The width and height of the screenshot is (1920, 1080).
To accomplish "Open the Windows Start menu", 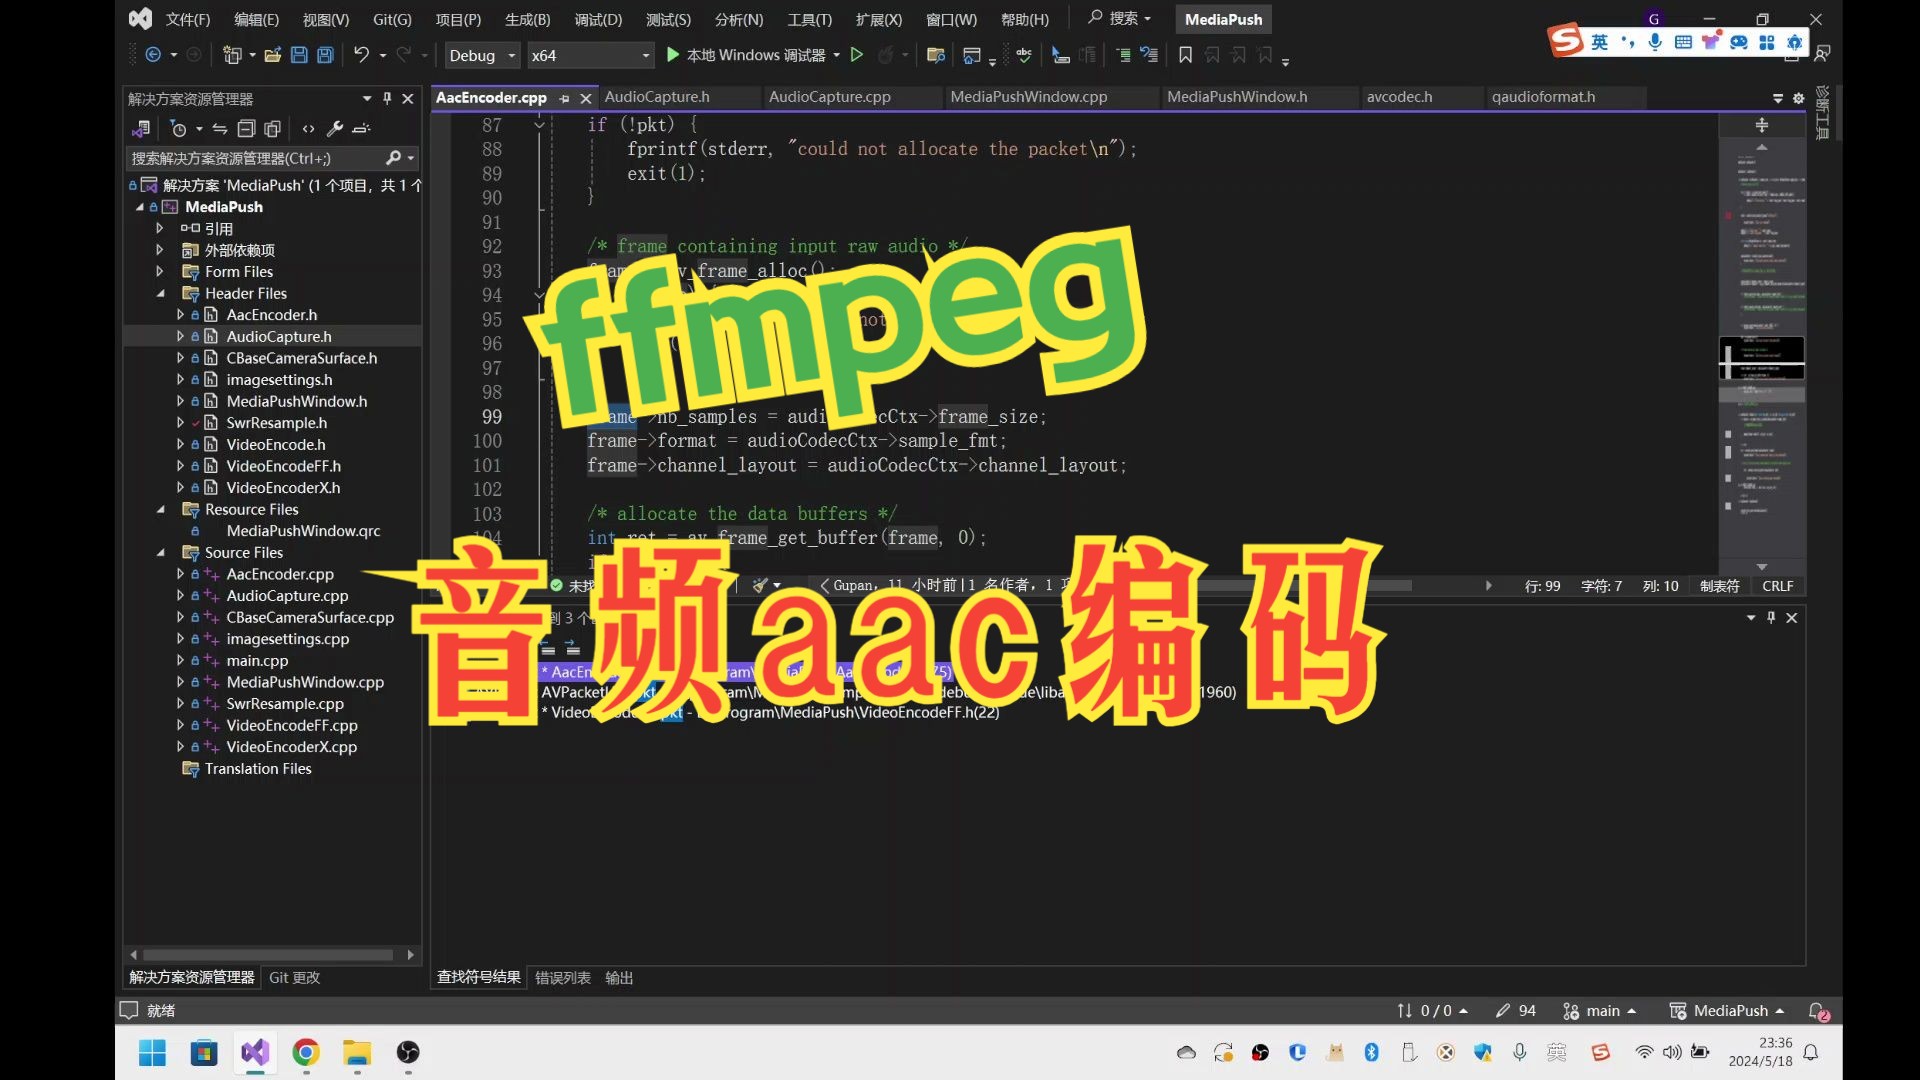I will click(x=152, y=1052).
